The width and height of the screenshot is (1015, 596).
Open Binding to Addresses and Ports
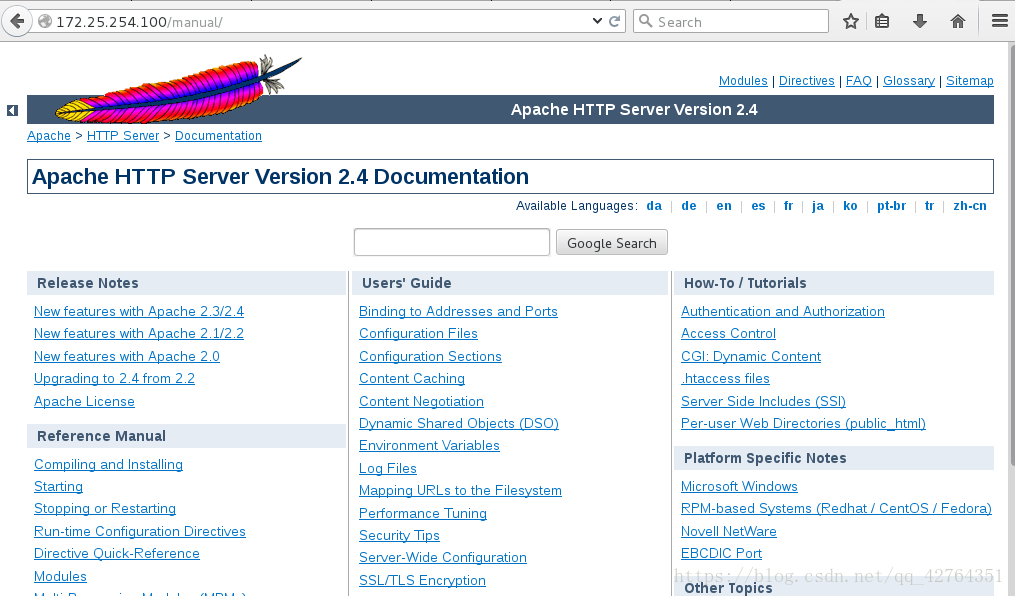(x=458, y=311)
